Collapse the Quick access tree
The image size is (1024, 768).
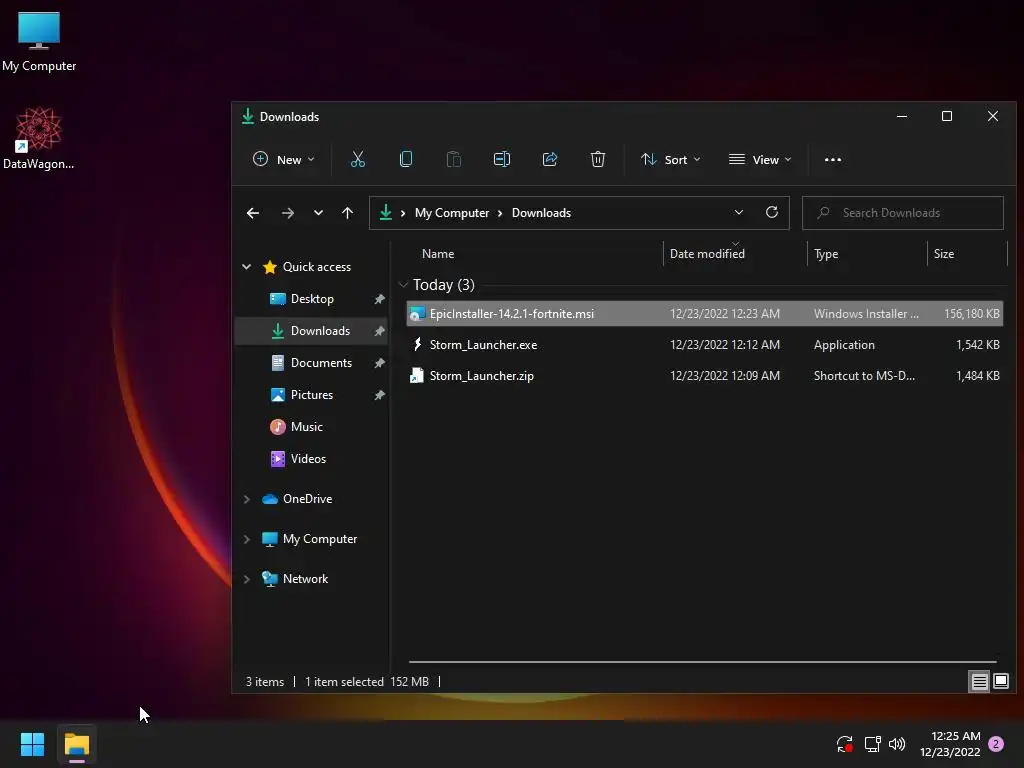pos(247,266)
